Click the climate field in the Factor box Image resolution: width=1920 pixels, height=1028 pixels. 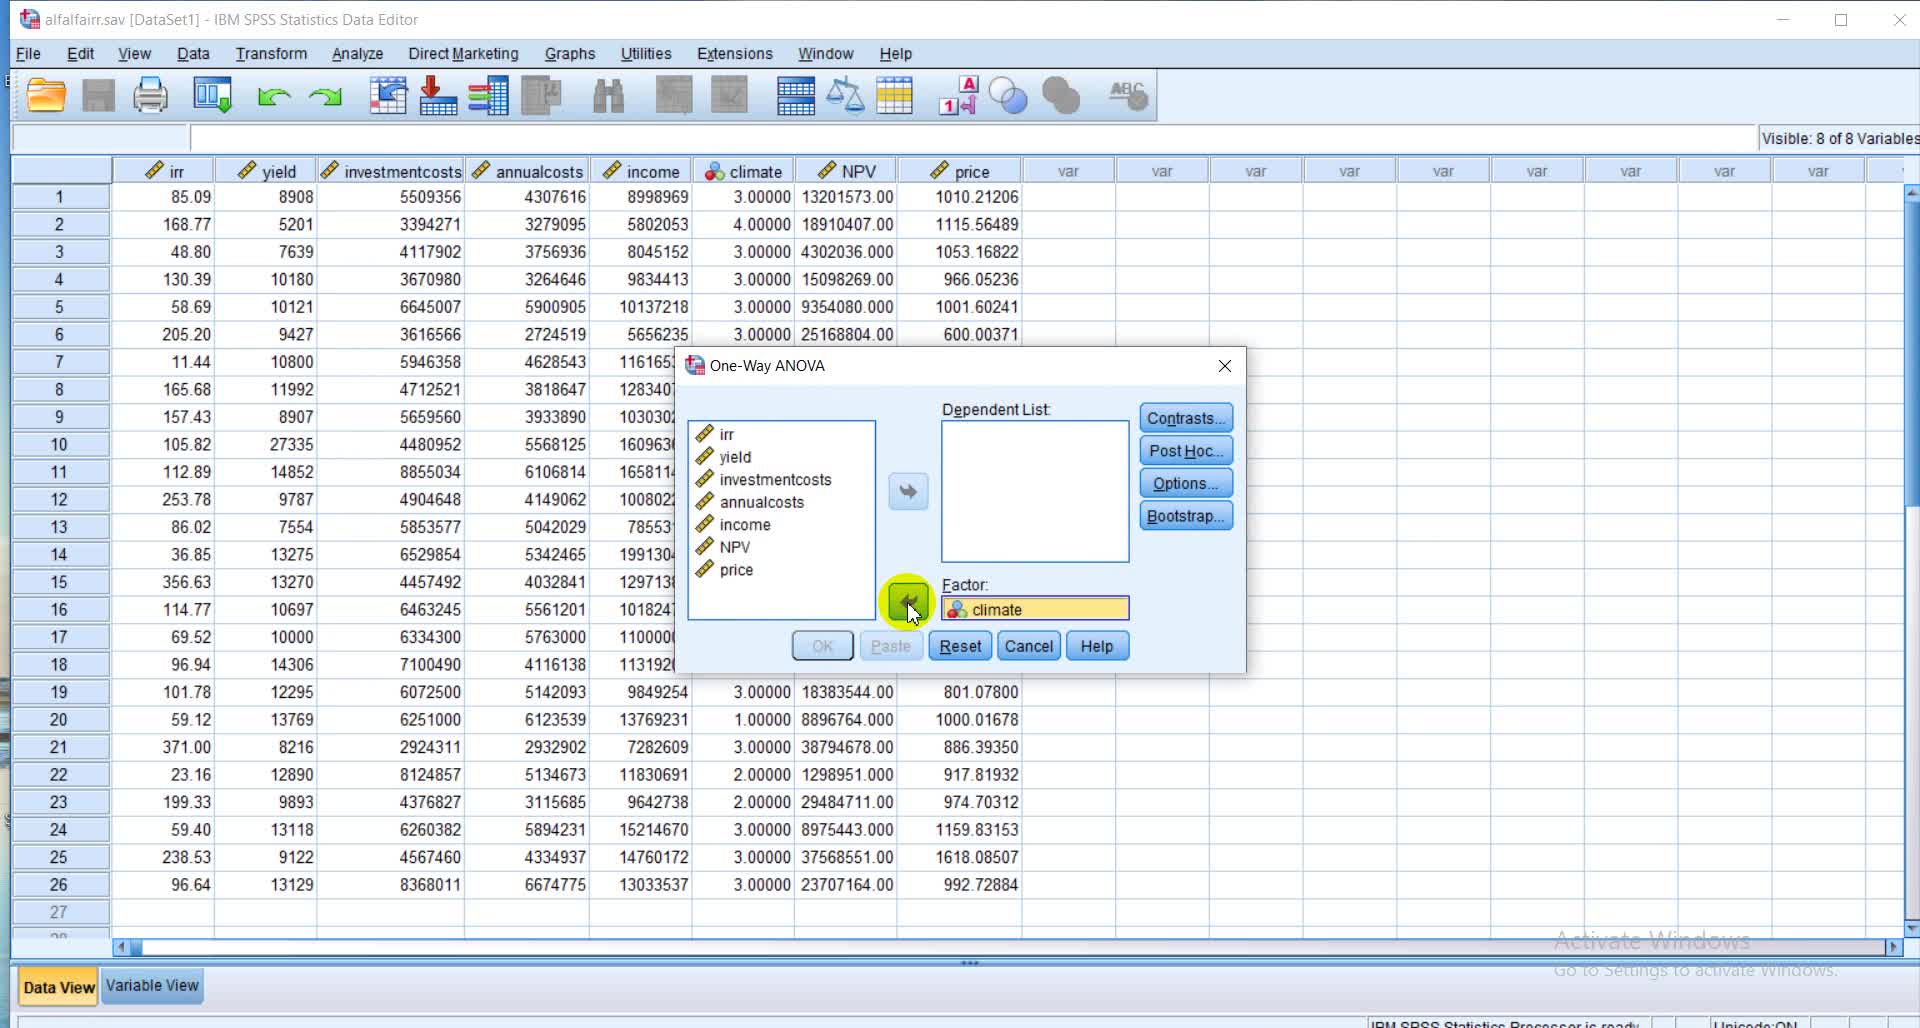tap(1035, 609)
